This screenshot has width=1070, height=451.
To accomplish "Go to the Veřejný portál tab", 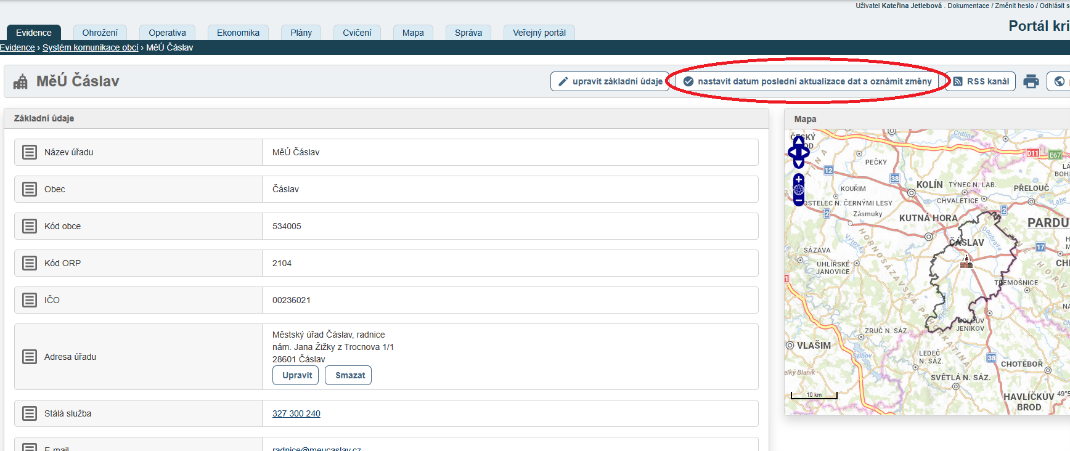I will [539, 33].
